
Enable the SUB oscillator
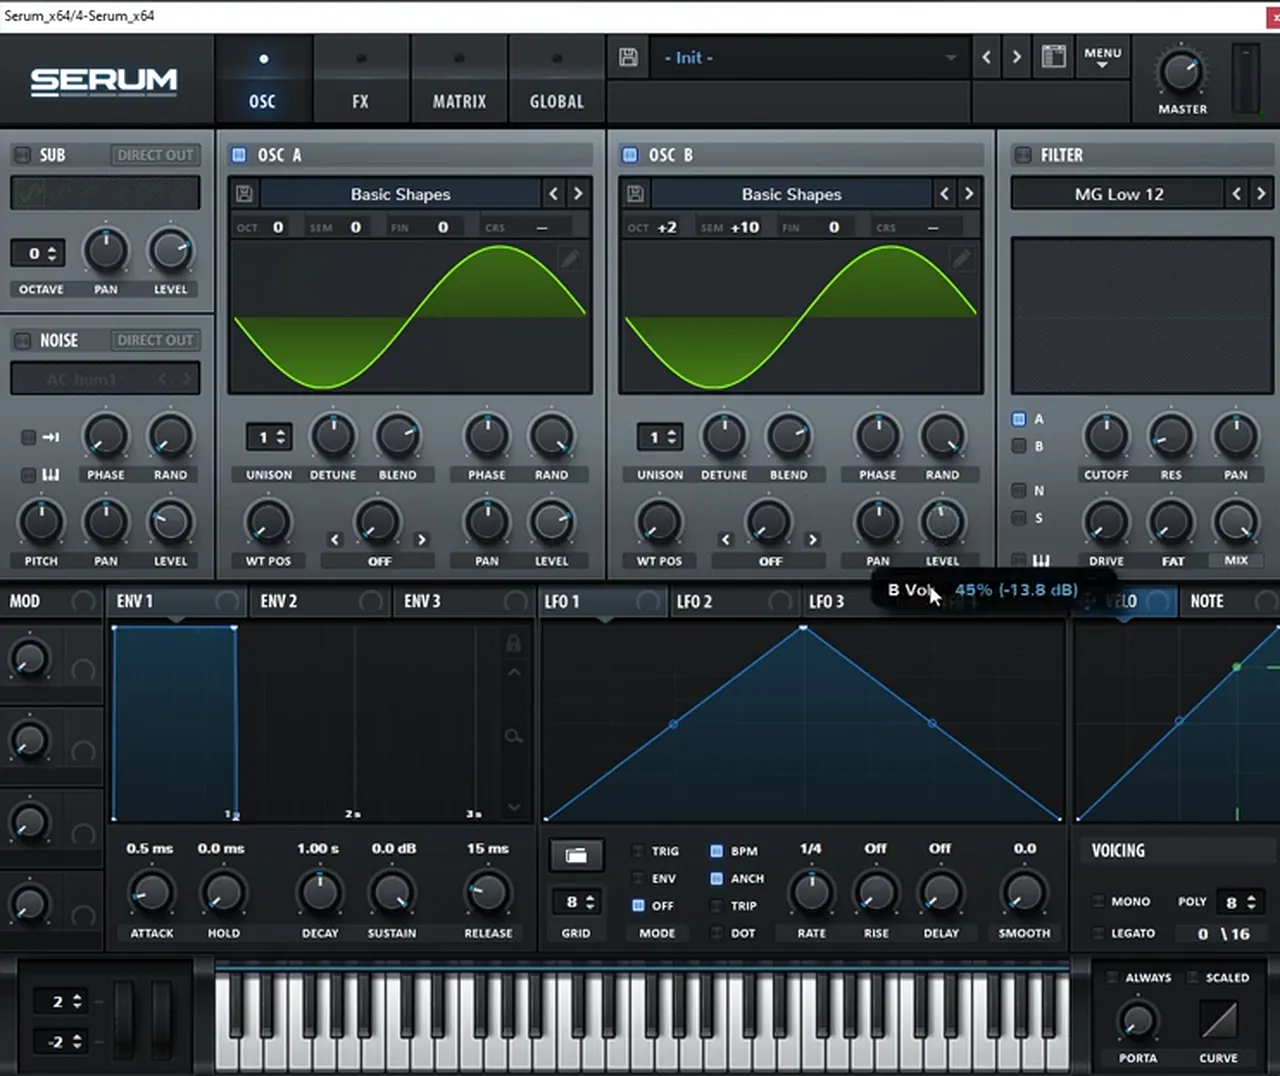(x=21, y=155)
